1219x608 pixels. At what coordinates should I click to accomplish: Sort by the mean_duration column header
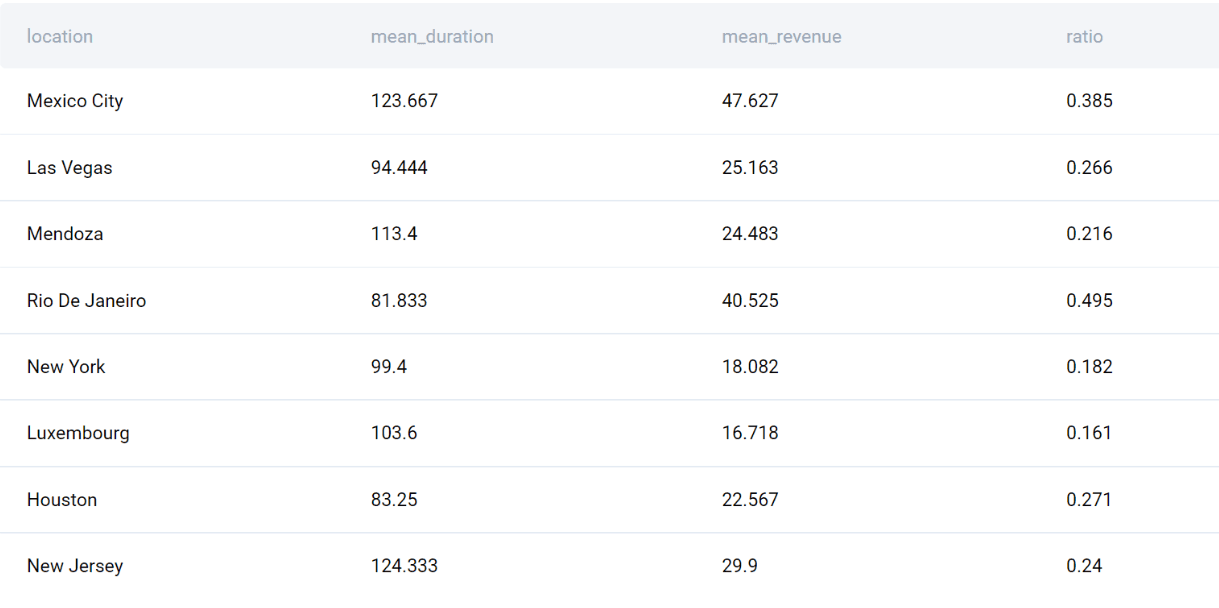(432, 37)
